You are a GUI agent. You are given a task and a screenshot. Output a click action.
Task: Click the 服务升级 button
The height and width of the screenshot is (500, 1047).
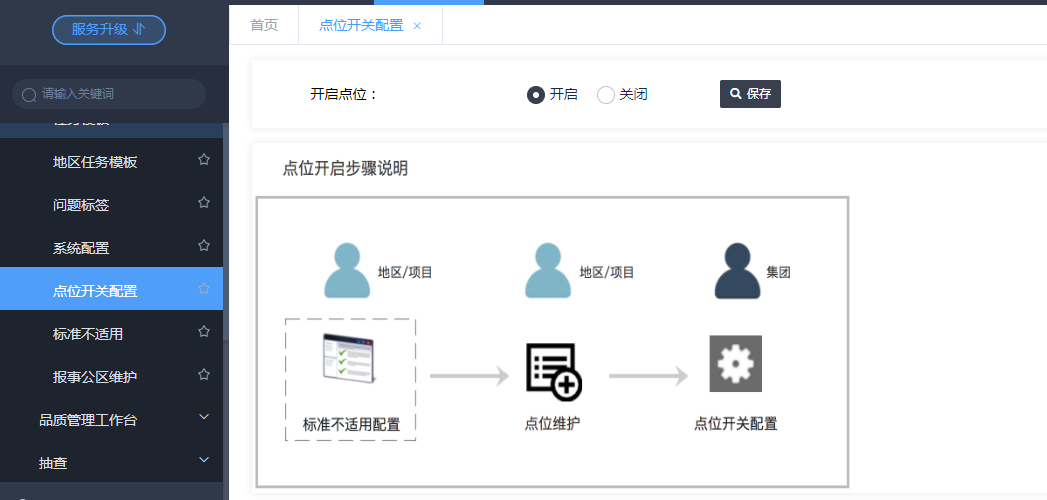pos(109,29)
